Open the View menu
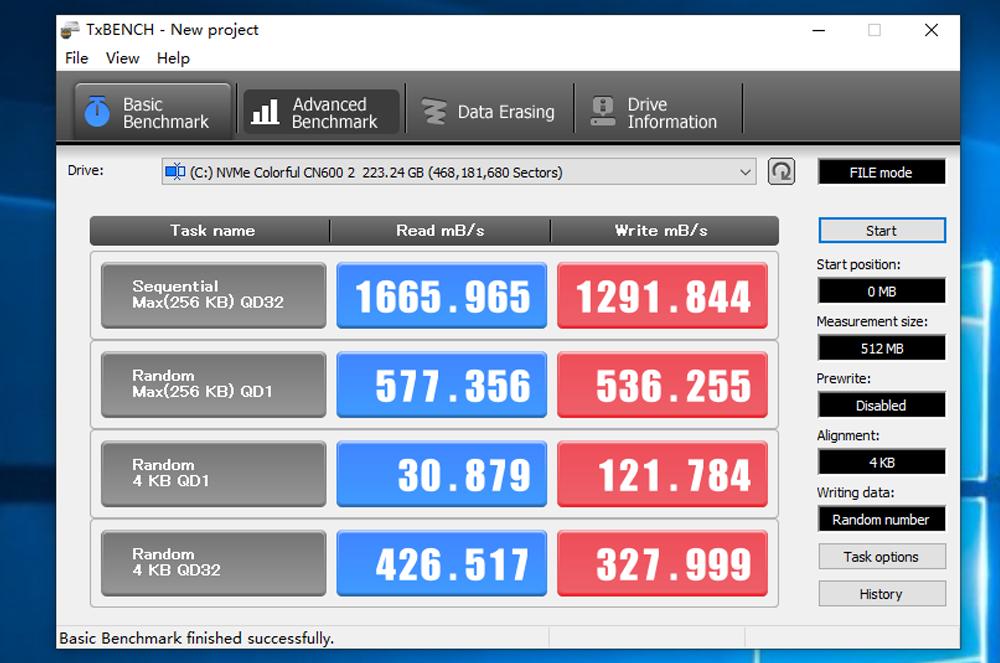1000x663 pixels. (x=122, y=58)
